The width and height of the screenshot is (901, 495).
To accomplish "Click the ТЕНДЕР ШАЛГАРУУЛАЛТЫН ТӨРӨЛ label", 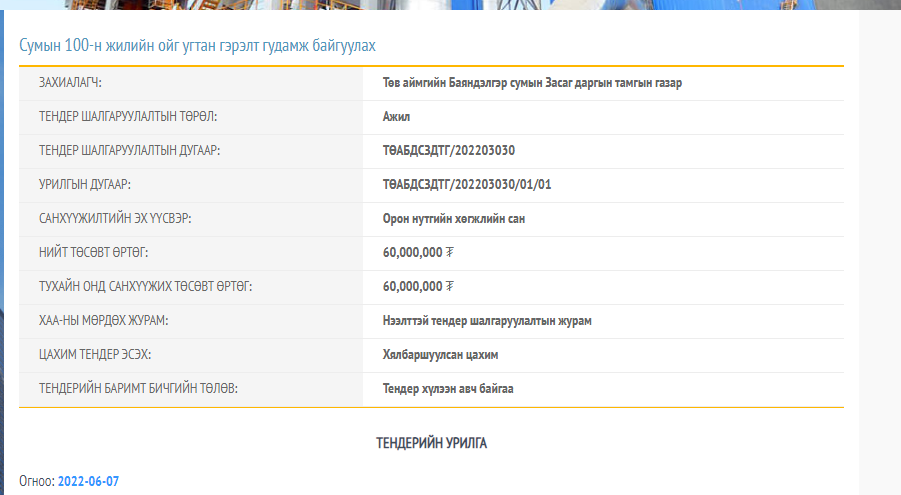I will (128, 117).
